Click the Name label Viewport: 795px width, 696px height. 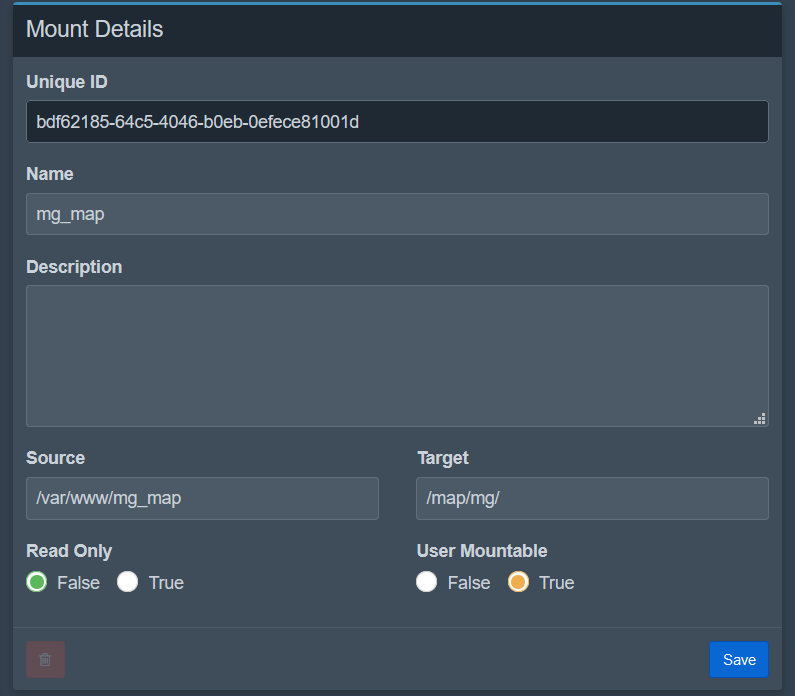click(x=50, y=174)
